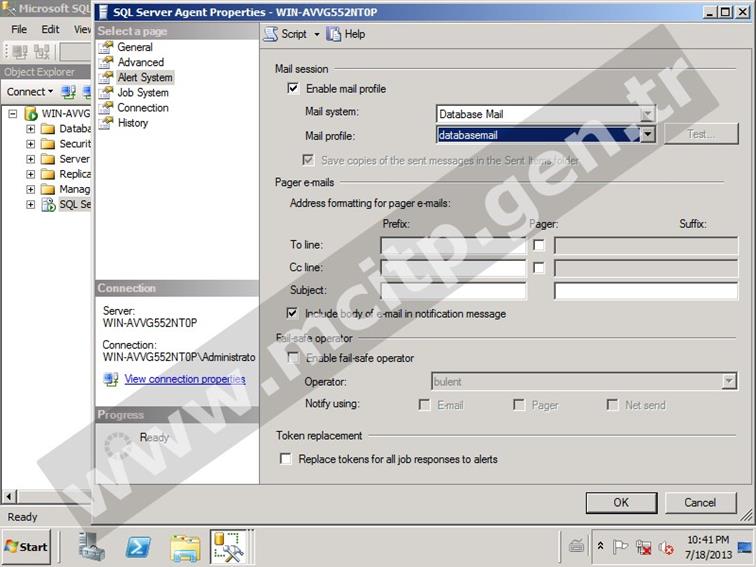Click the Management folder icon
756x567 pixels.
click(x=48, y=189)
